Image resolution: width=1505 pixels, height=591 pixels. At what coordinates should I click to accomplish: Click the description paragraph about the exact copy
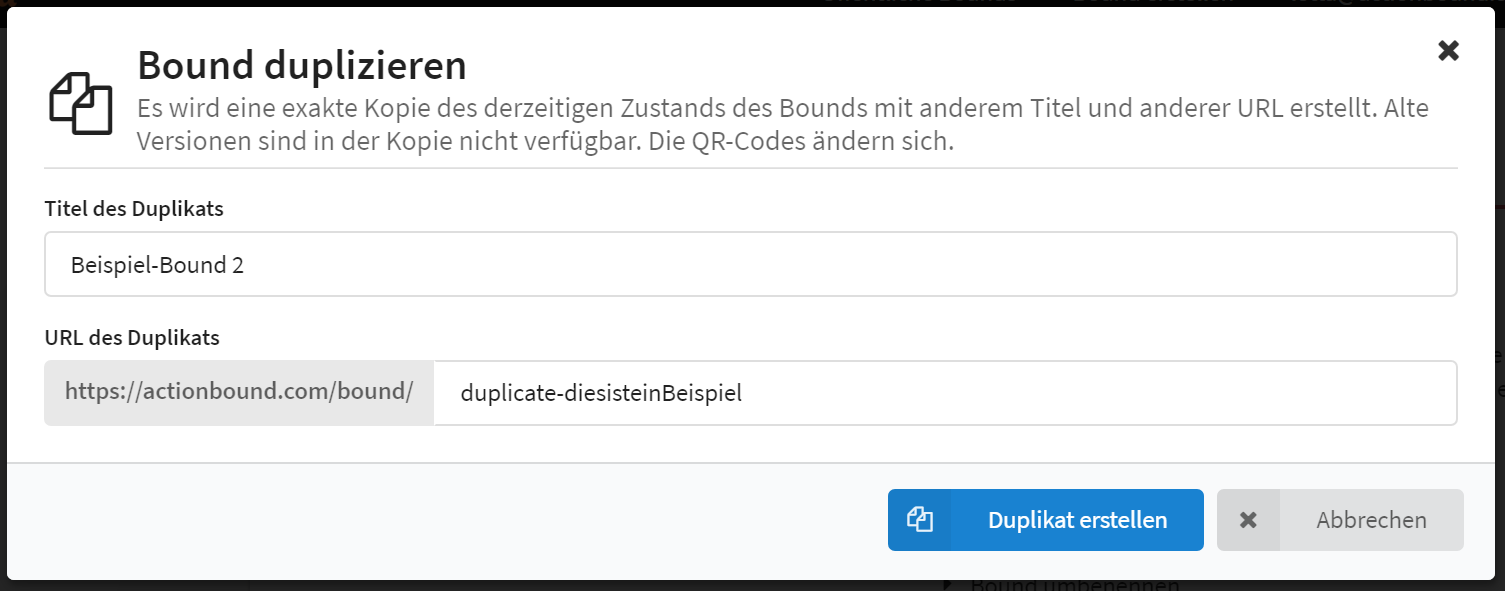[783, 124]
